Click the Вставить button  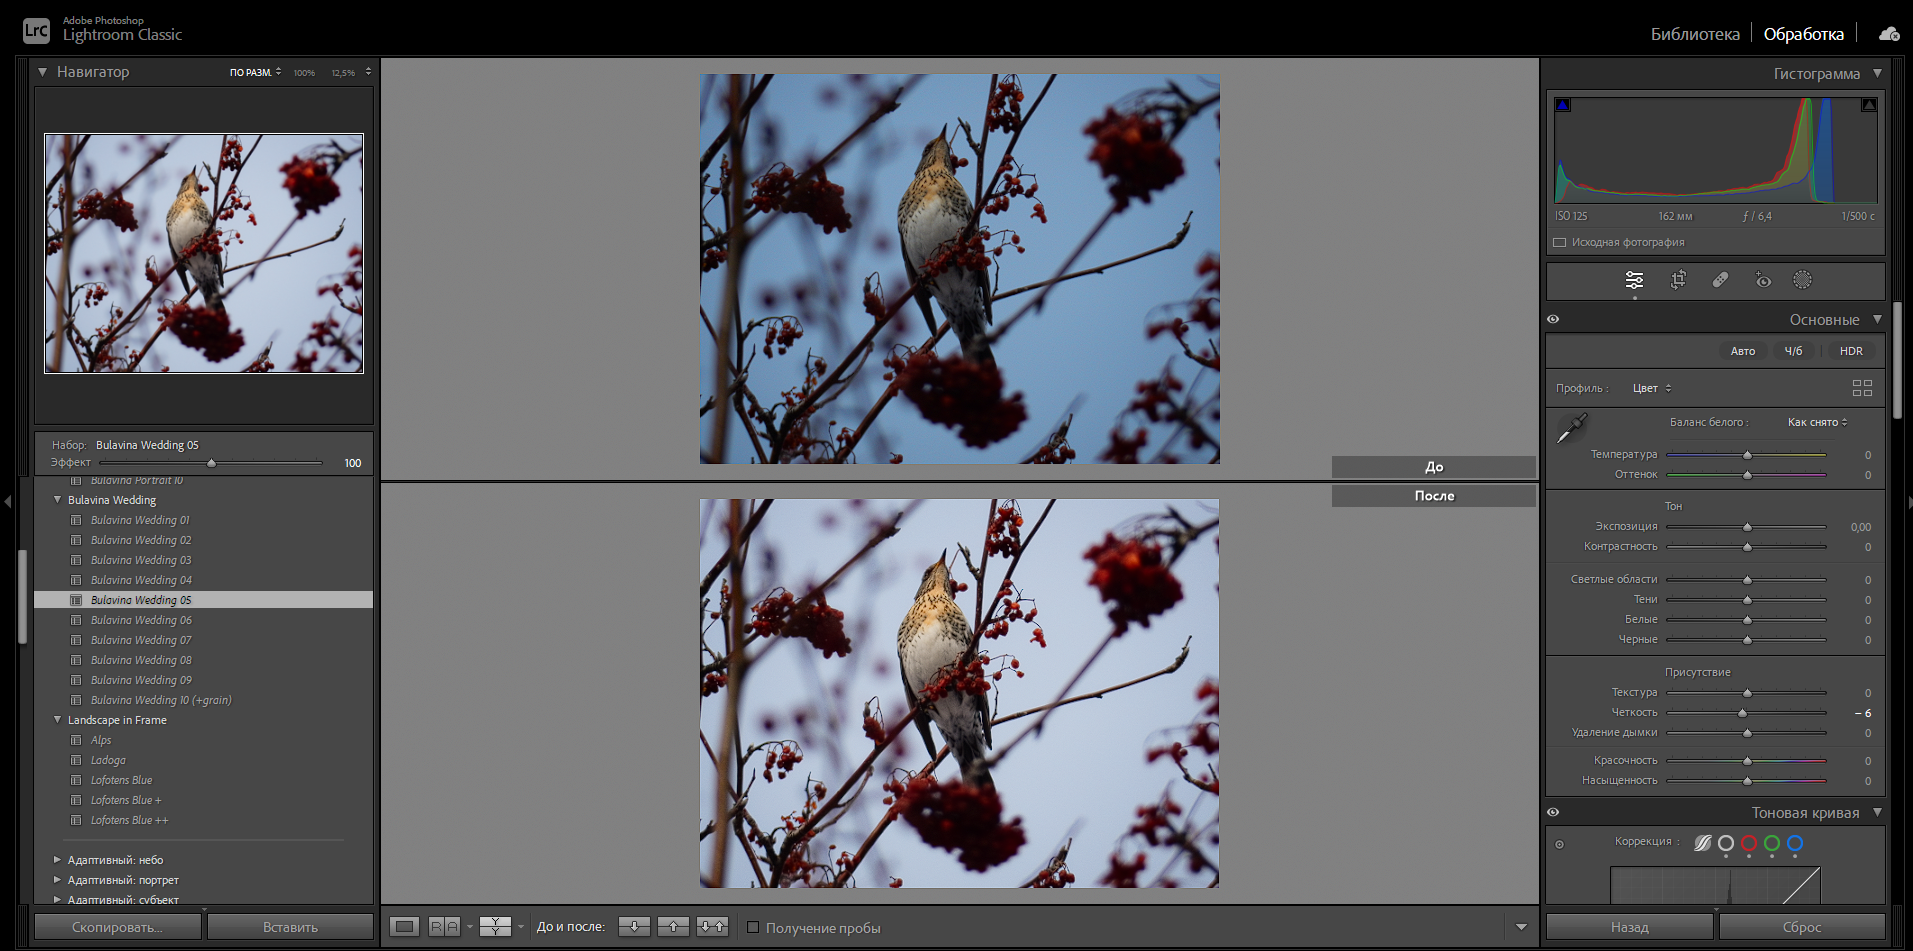290,927
